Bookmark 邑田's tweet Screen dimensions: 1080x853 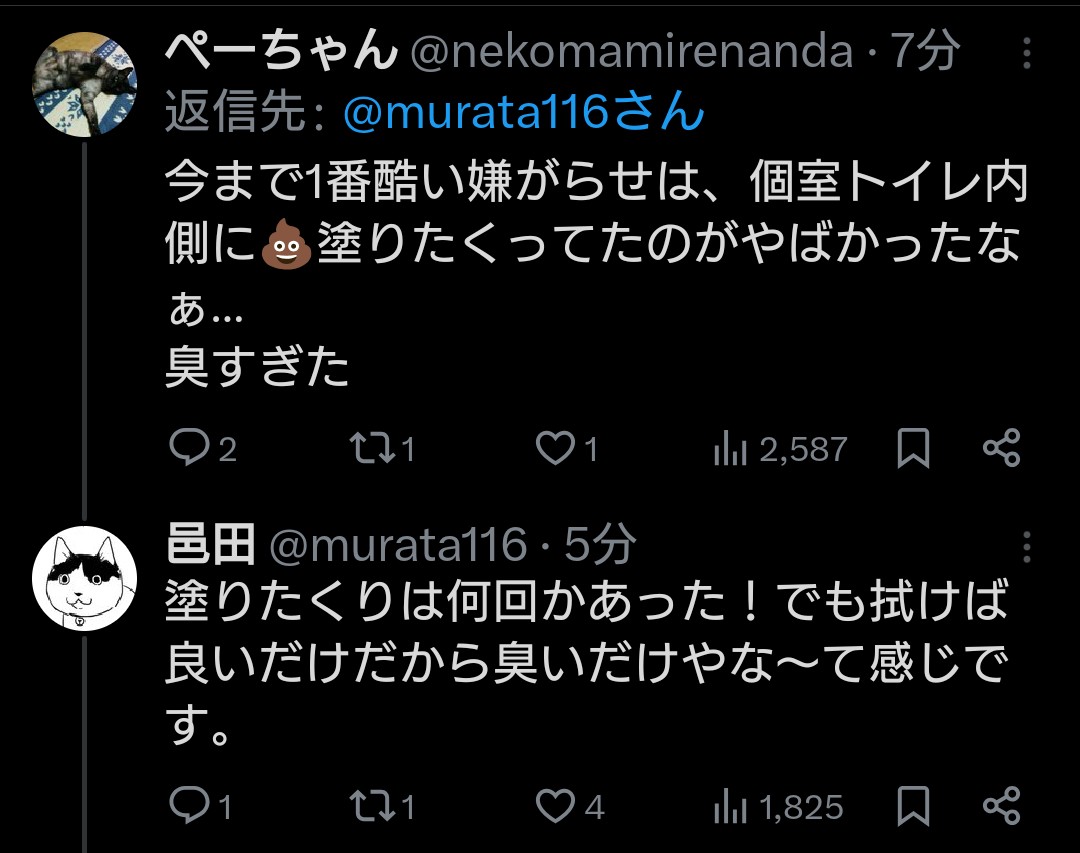912,806
